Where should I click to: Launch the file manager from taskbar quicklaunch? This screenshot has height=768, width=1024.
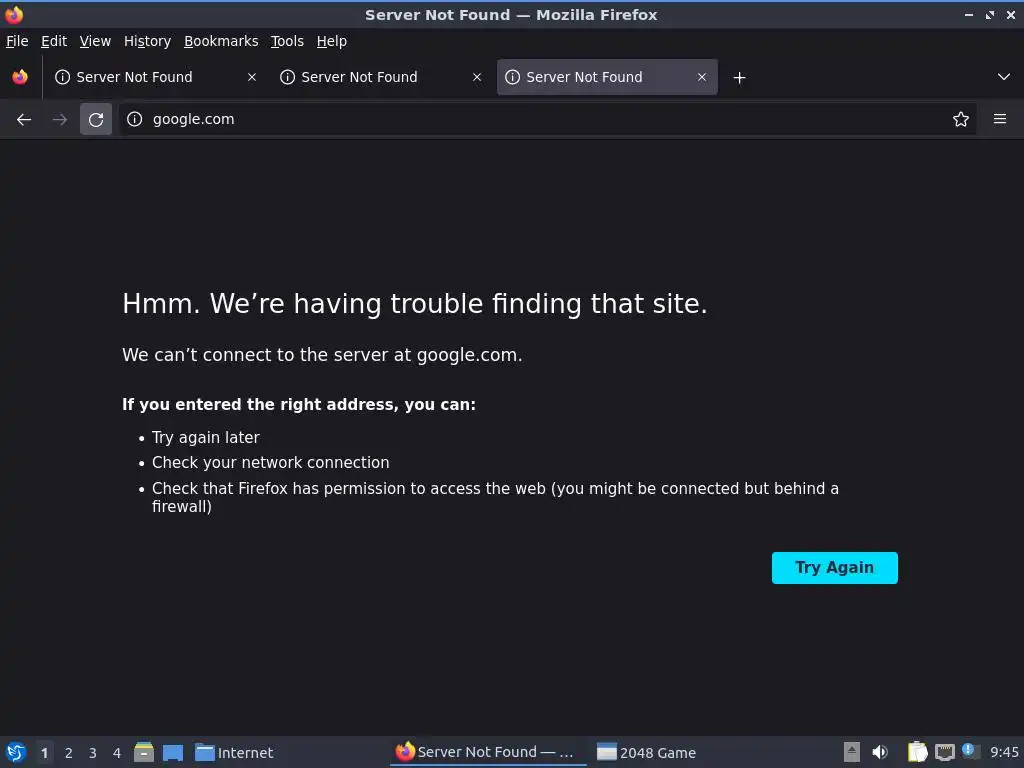[144, 752]
